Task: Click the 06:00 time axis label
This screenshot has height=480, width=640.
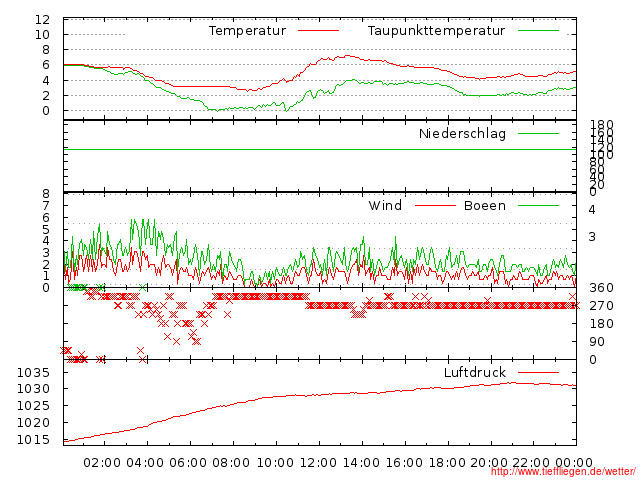Action: pos(188,463)
